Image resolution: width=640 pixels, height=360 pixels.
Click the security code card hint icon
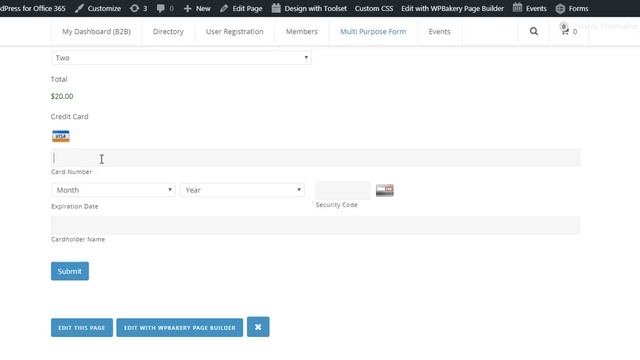(x=384, y=190)
